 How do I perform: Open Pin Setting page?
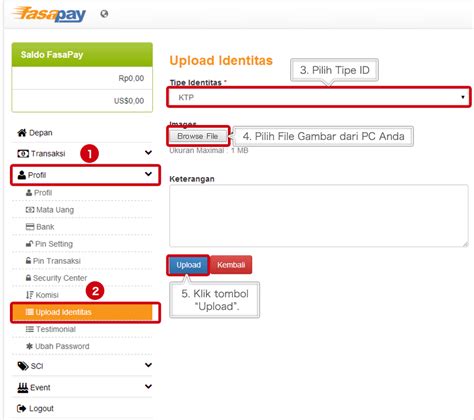pyautogui.click(x=82, y=244)
